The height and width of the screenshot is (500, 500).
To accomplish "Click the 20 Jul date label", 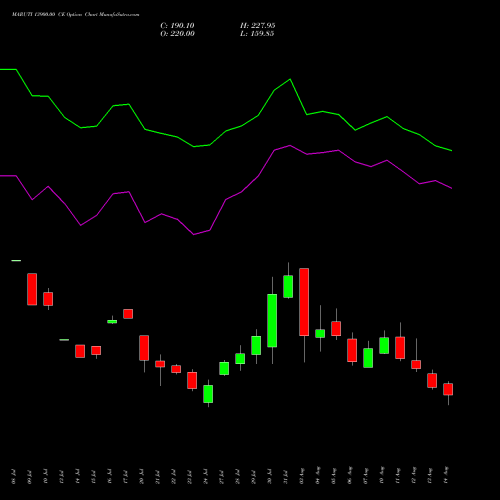I will click(142, 477).
